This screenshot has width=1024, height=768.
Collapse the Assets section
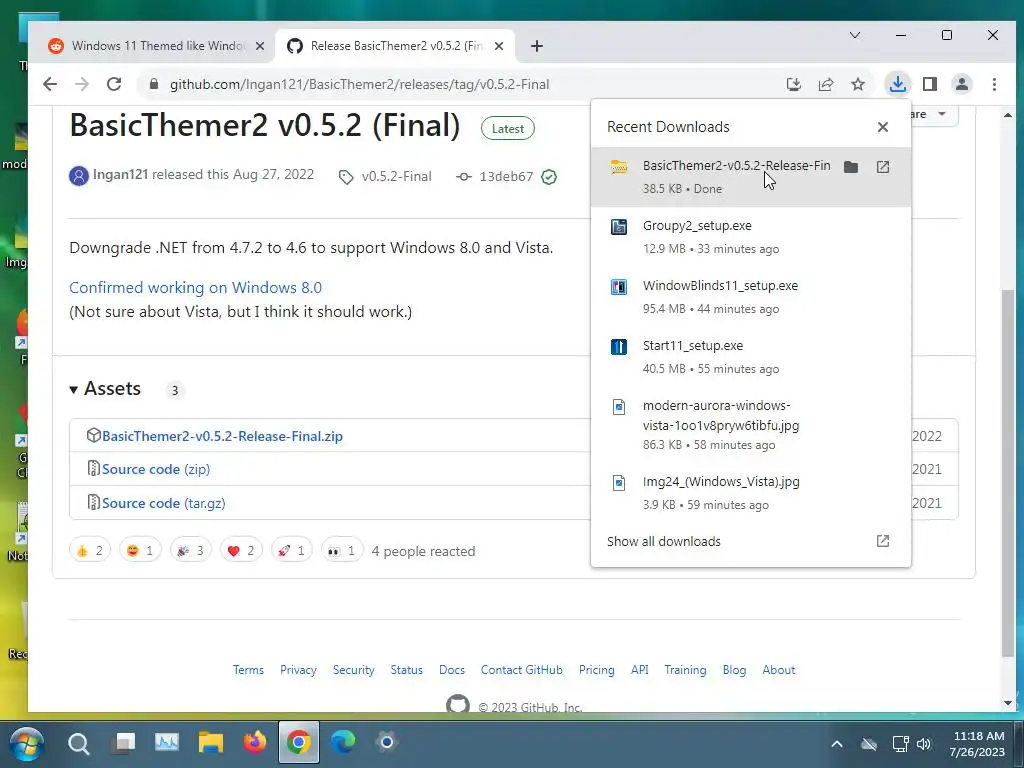(105, 389)
